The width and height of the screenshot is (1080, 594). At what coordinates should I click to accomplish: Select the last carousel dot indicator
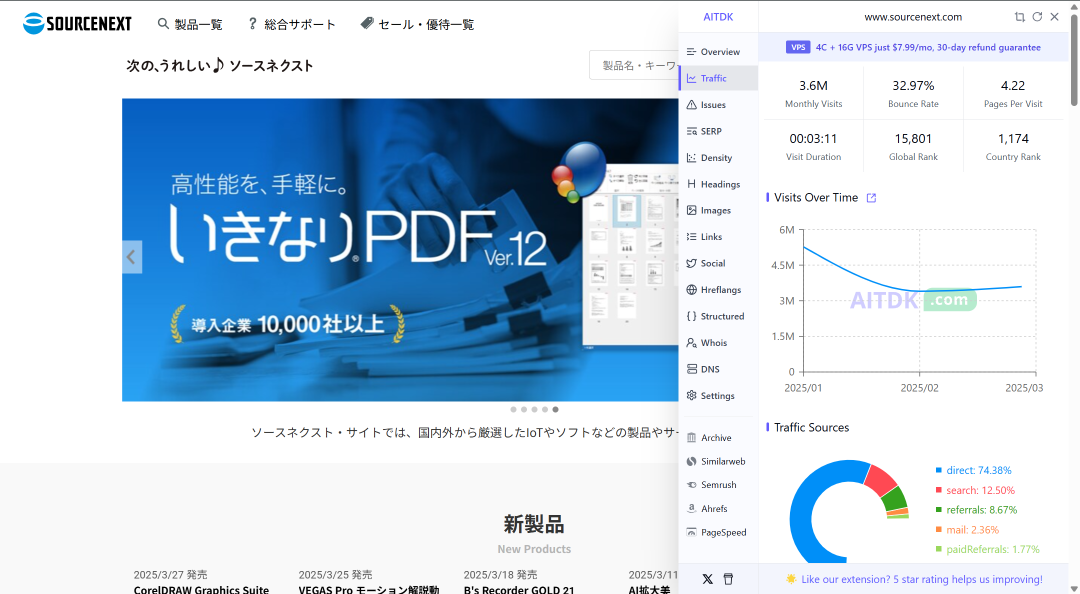[x=555, y=409]
